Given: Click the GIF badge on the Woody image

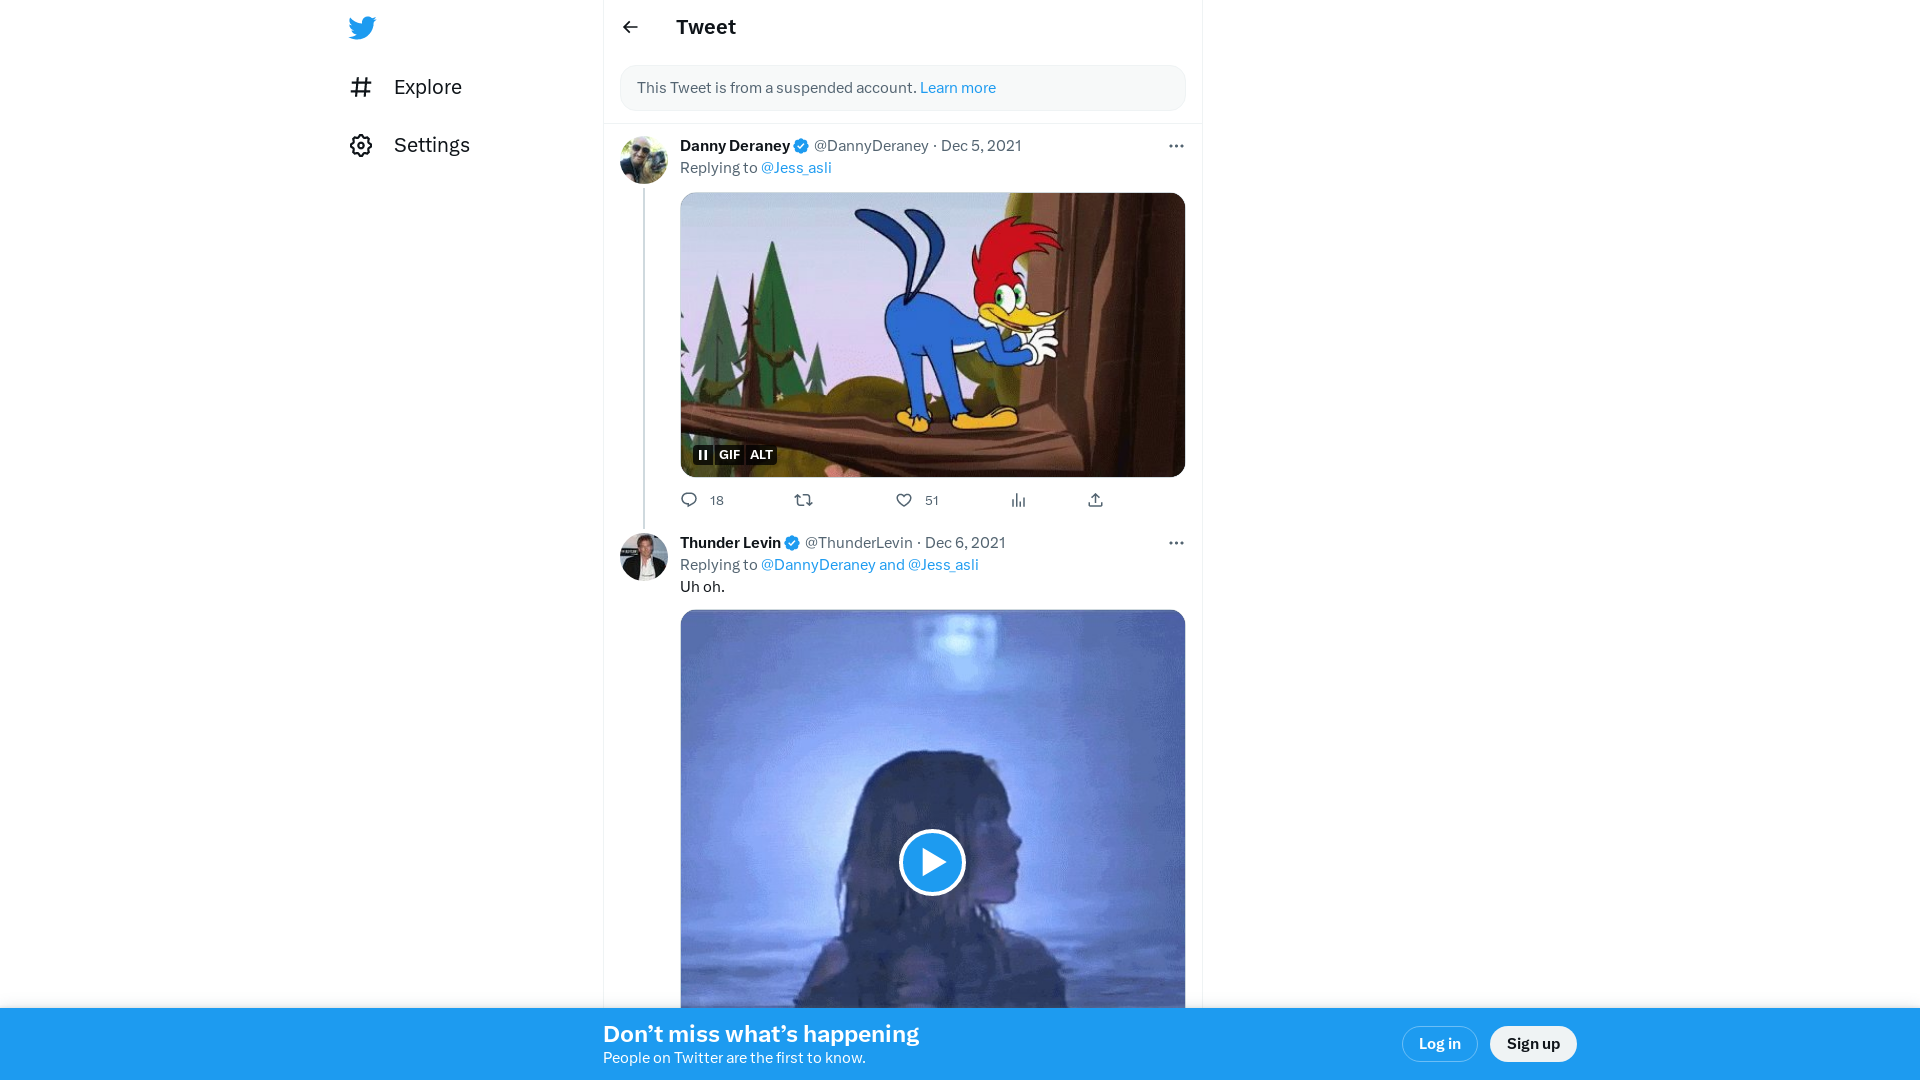Looking at the screenshot, I should [x=730, y=455].
